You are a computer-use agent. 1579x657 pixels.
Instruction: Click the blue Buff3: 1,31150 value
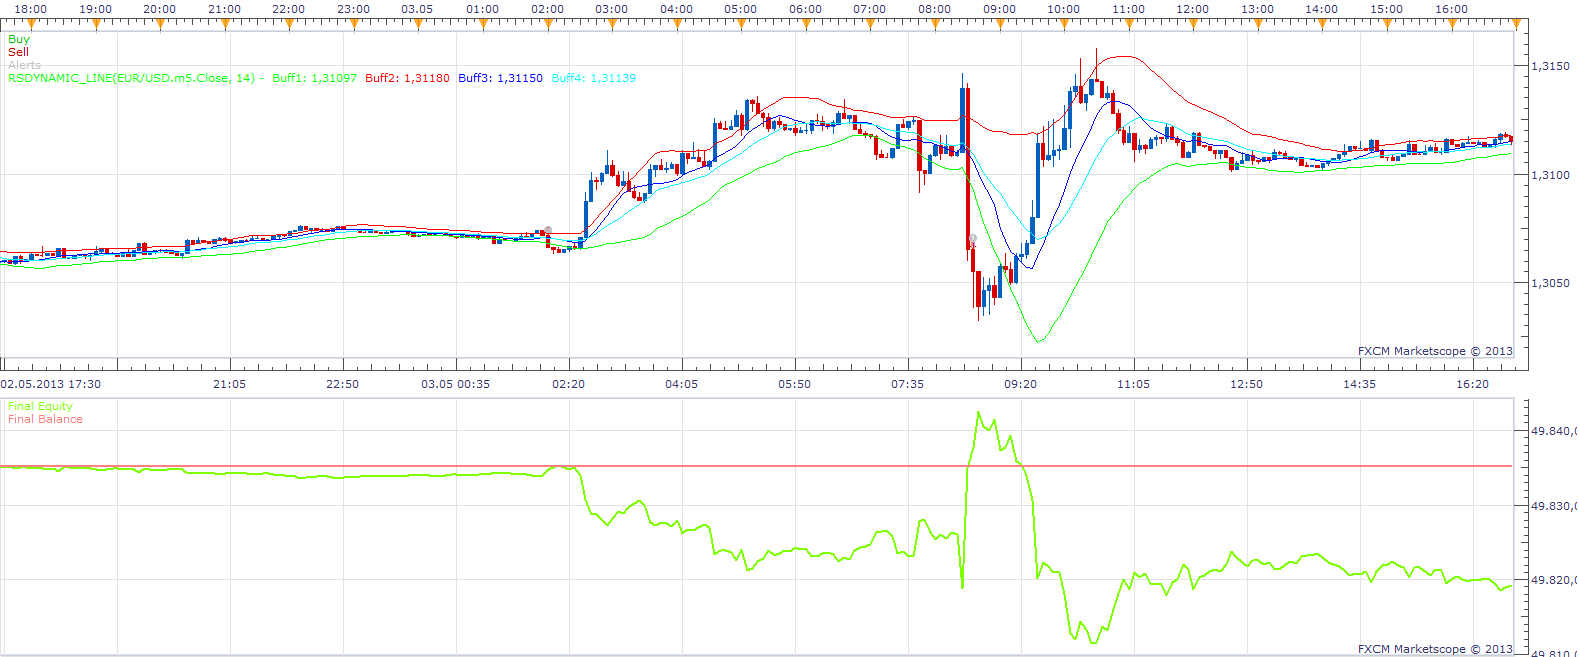tap(500, 78)
